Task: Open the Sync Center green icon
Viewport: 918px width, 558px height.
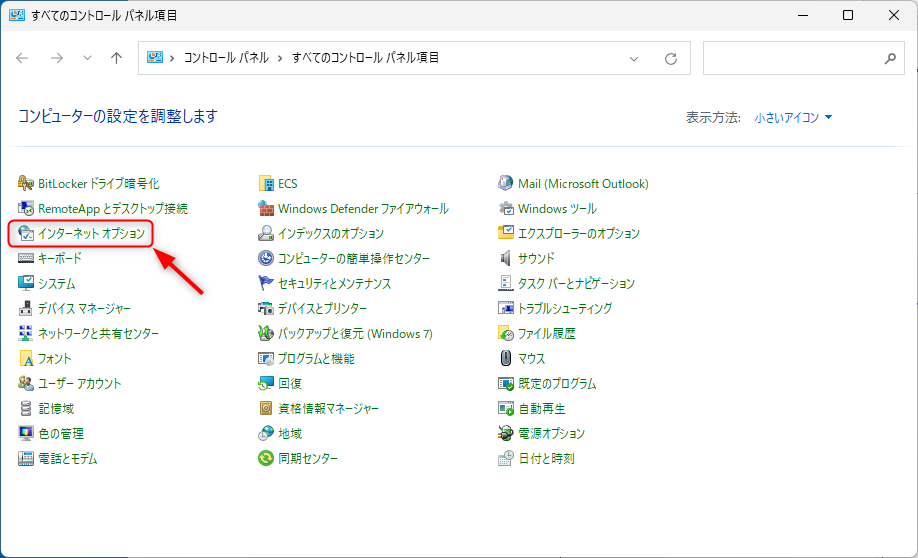Action: [266, 459]
